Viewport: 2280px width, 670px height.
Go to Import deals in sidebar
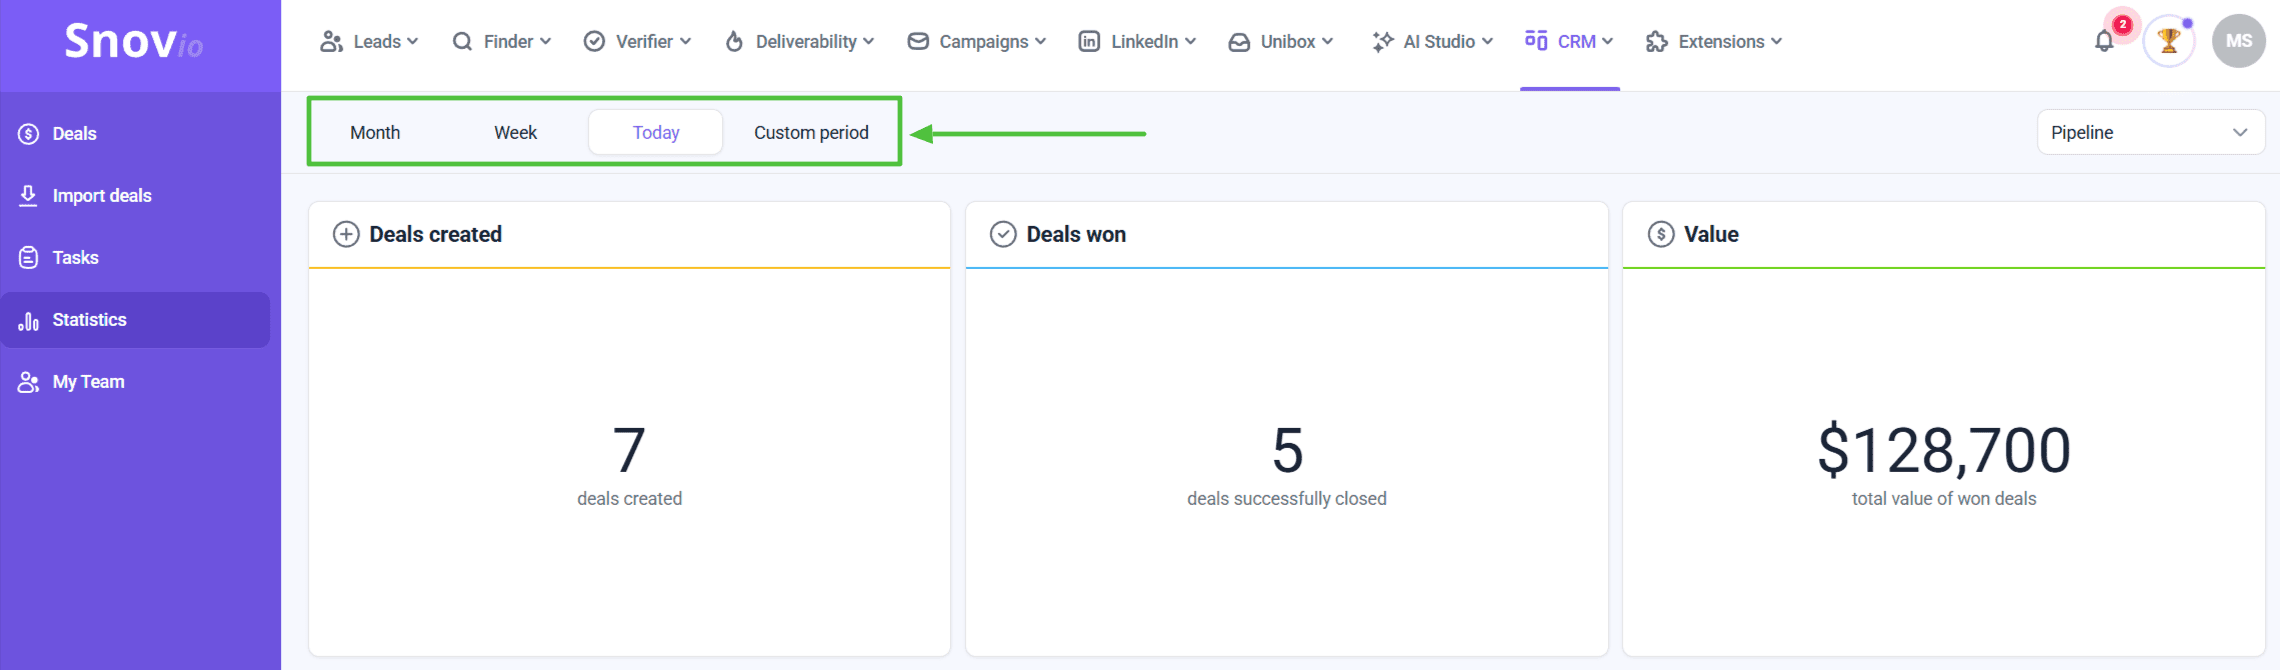pos(101,196)
